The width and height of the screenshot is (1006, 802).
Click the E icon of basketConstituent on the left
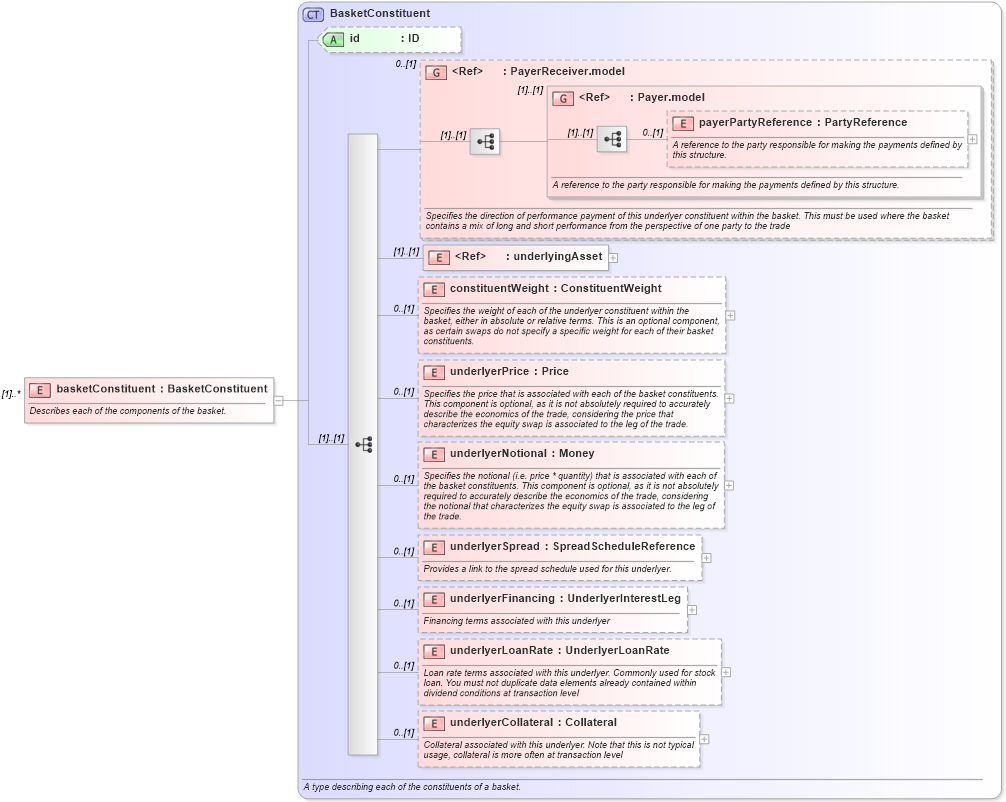click(38, 390)
